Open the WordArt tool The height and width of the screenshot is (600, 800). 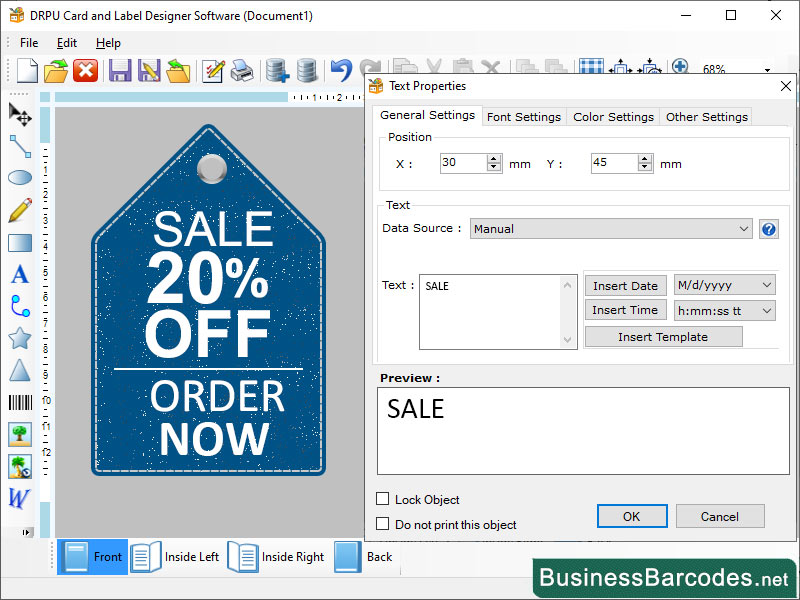tap(20, 499)
